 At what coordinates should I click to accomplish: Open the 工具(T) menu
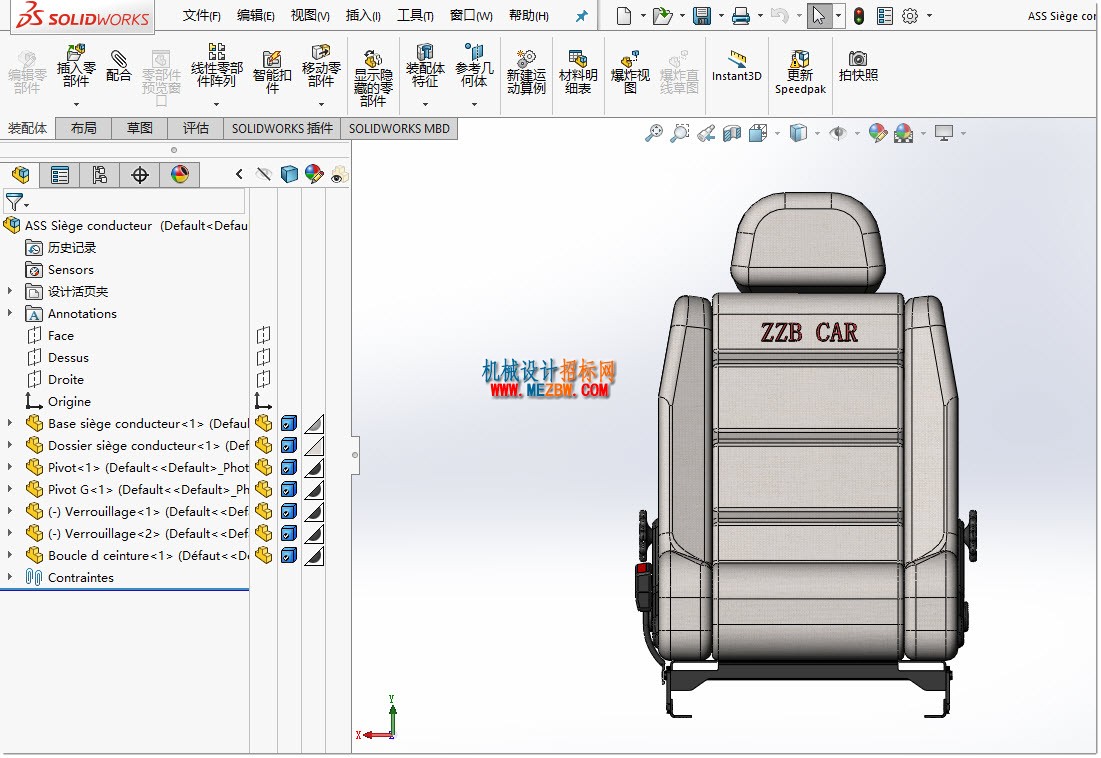(415, 15)
